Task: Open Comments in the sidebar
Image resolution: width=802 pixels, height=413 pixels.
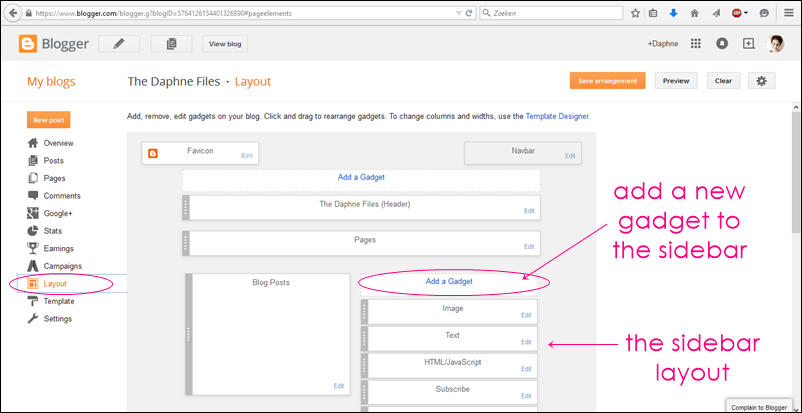Action: 62,196
